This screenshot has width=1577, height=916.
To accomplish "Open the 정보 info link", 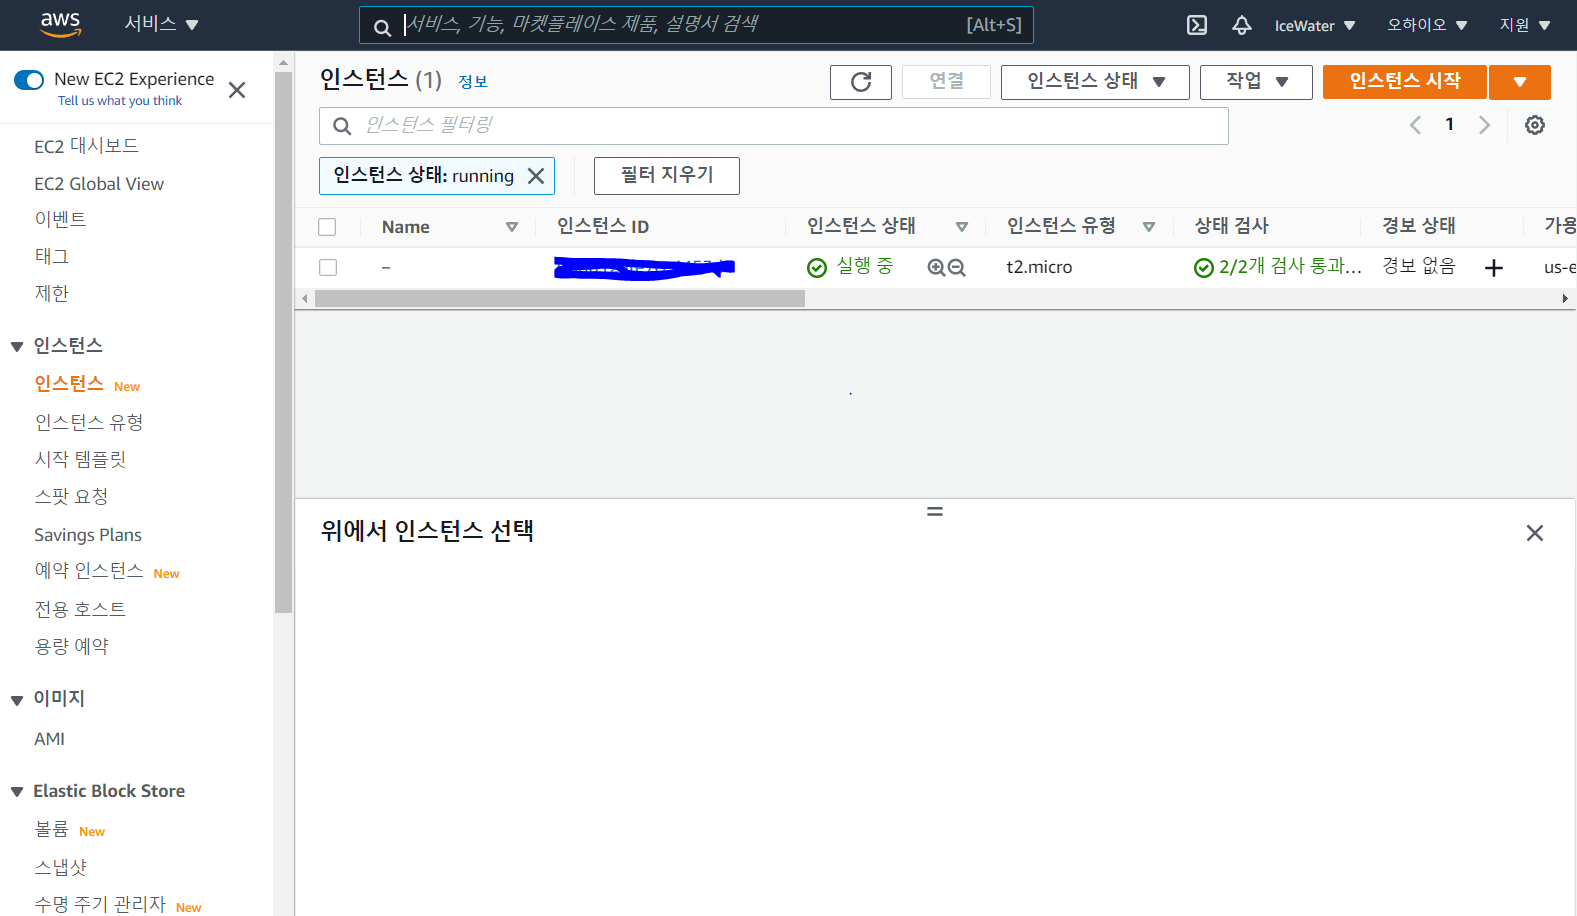I will 473,82.
